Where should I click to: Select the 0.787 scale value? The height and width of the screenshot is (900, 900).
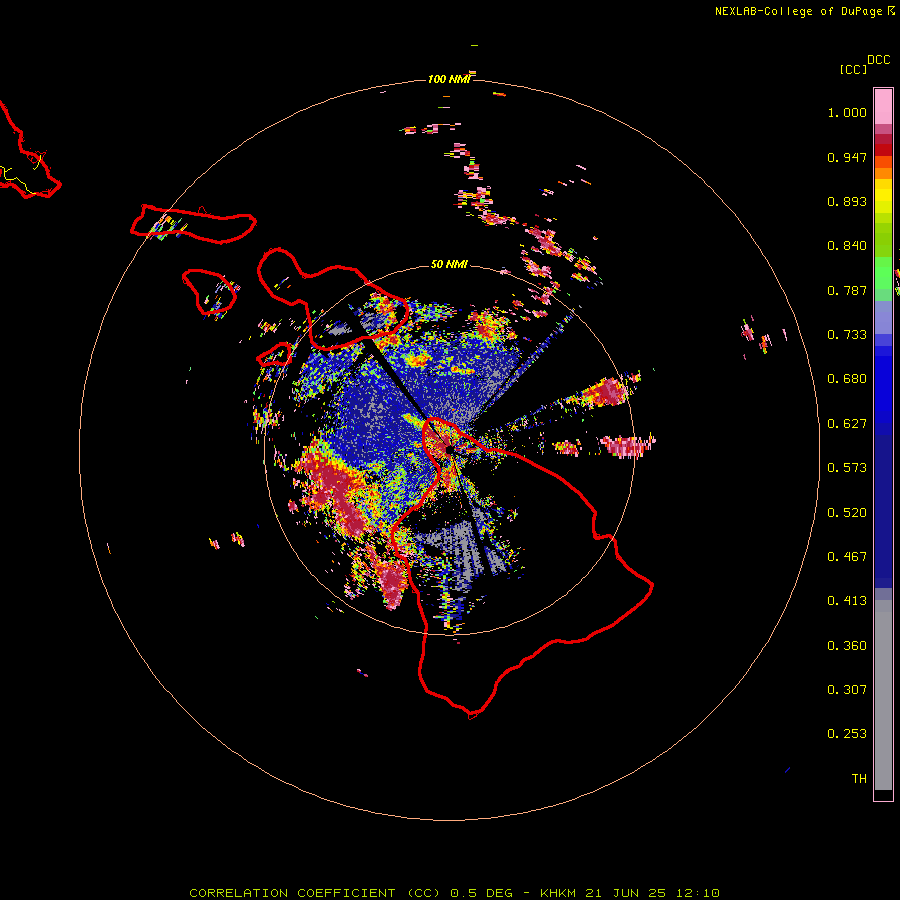coord(847,290)
